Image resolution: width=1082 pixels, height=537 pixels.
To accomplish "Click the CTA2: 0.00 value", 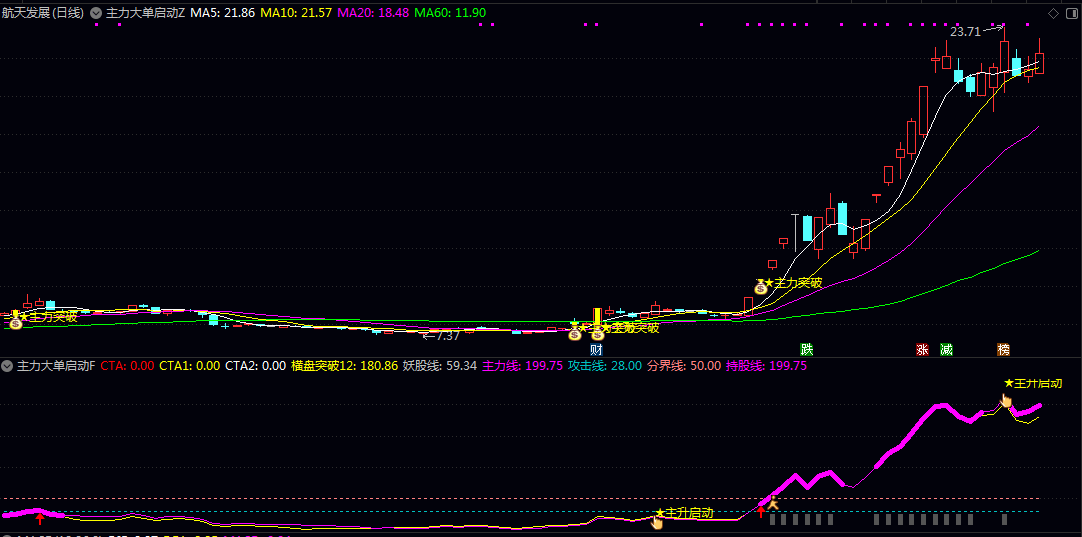I will pos(255,365).
